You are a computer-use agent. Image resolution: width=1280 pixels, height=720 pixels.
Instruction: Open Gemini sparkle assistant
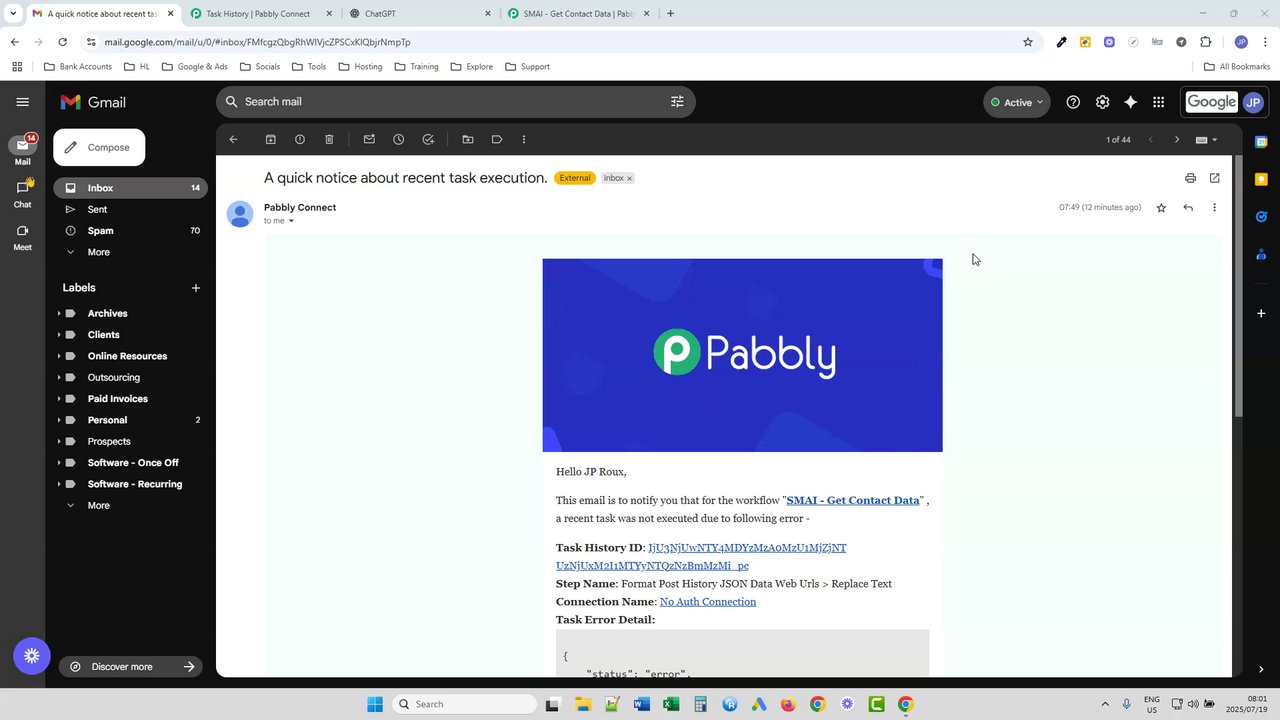(x=1130, y=102)
